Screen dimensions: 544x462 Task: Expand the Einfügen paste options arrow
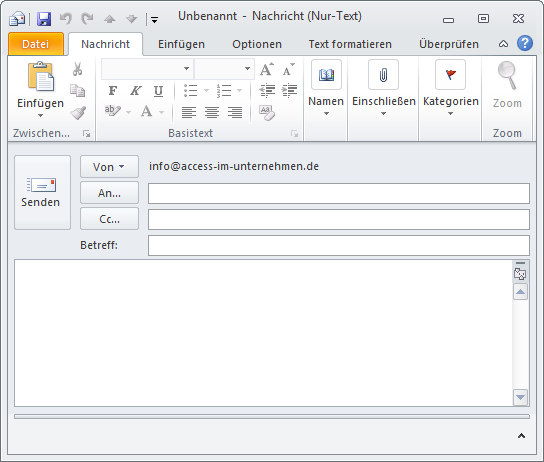pos(41,116)
